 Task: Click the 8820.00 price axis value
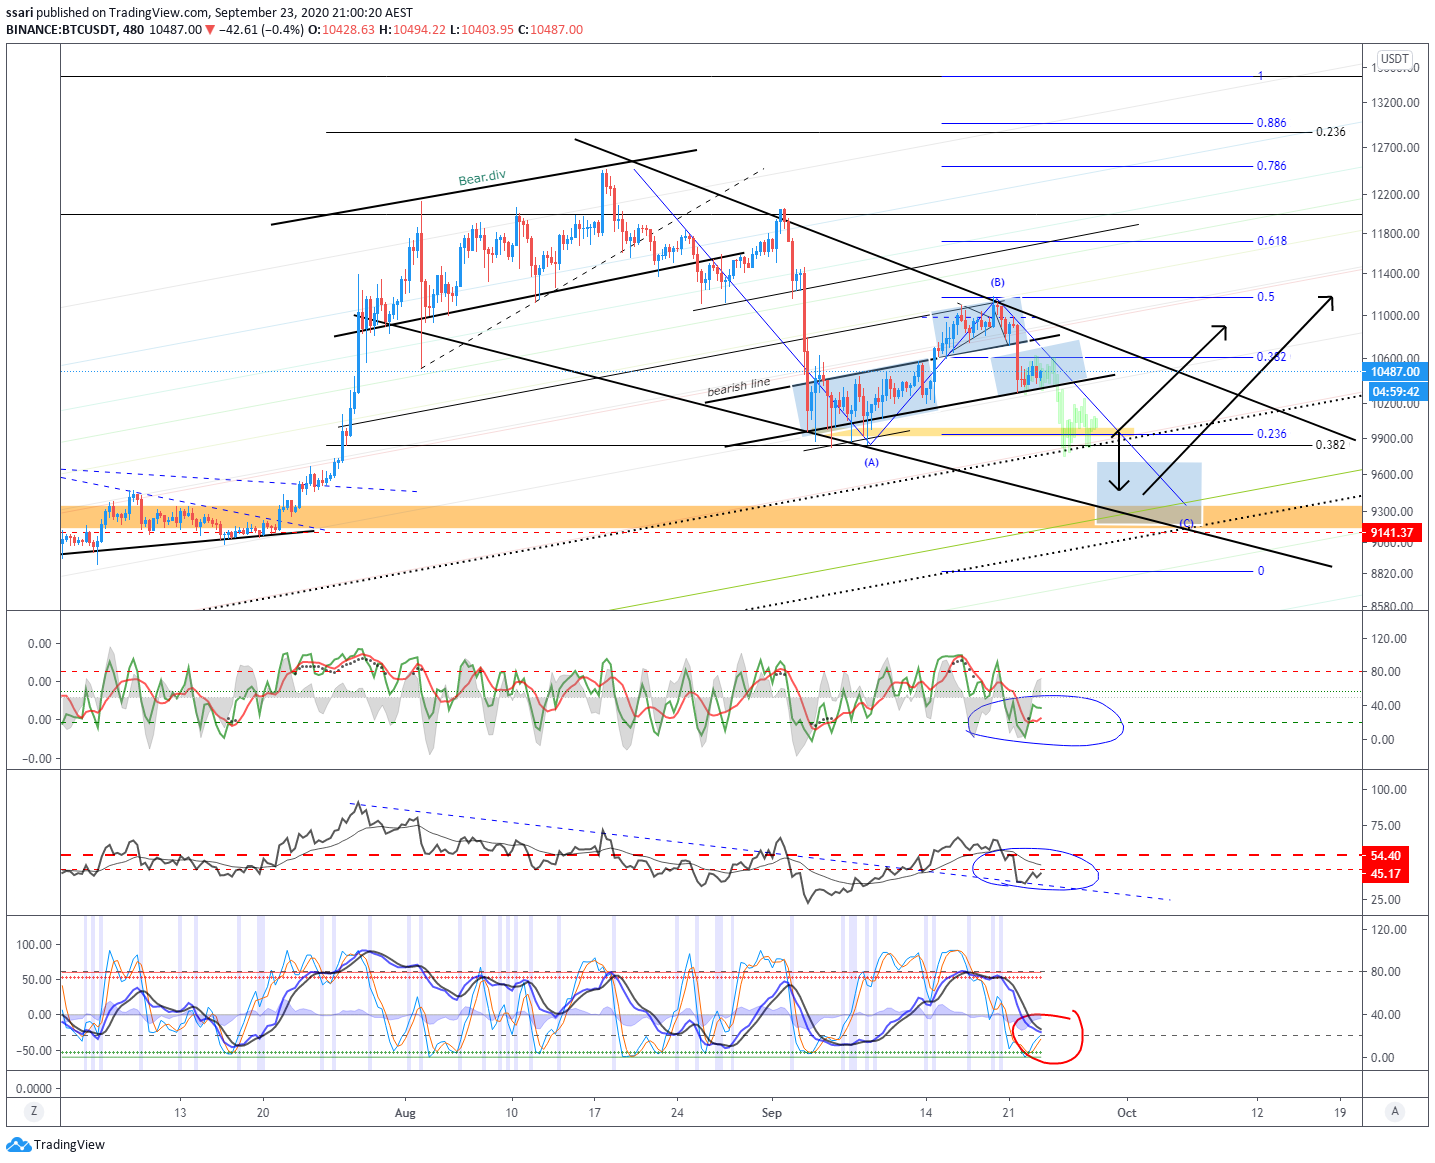click(x=1392, y=574)
